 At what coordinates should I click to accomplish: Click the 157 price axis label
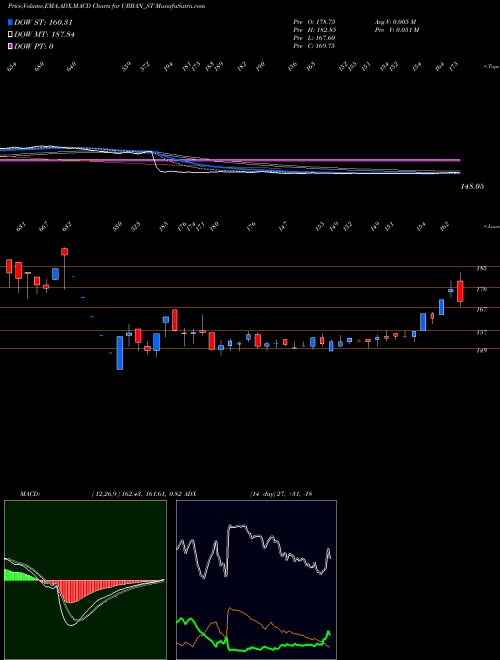tap(481, 332)
